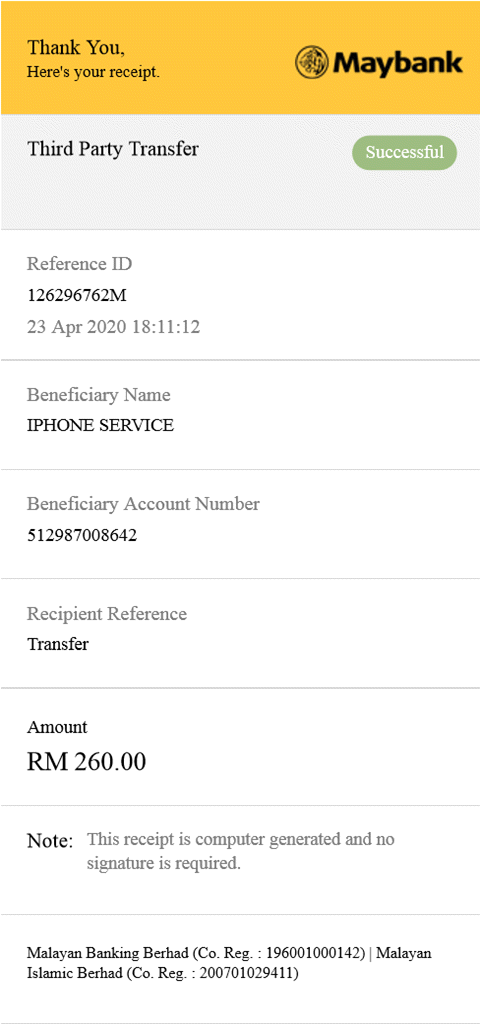The height and width of the screenshot is (1024, 480).
Task: Click the Malayan Banking Berhad registration footer
Action: (x=229, y=963)
